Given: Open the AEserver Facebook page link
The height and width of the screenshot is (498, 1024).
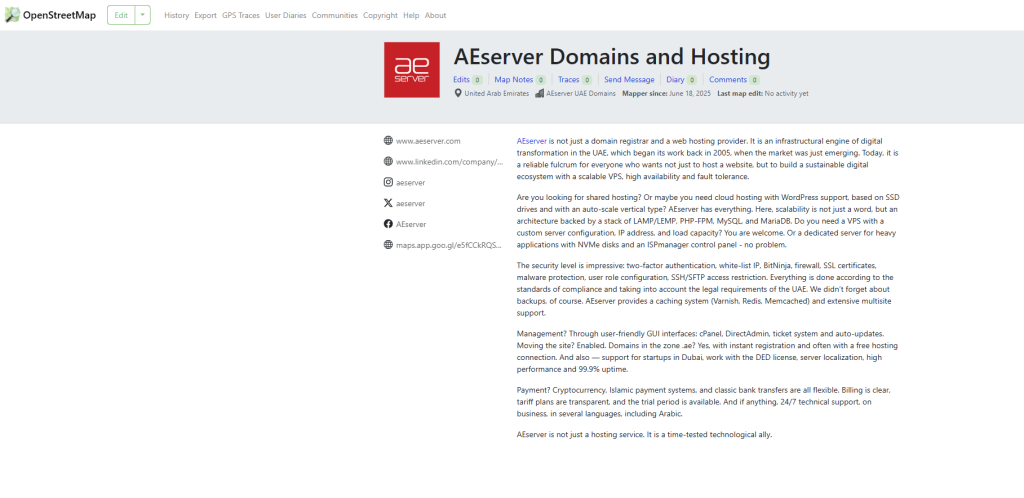Looking at the screenshot, I should click(x=411, y=225).
